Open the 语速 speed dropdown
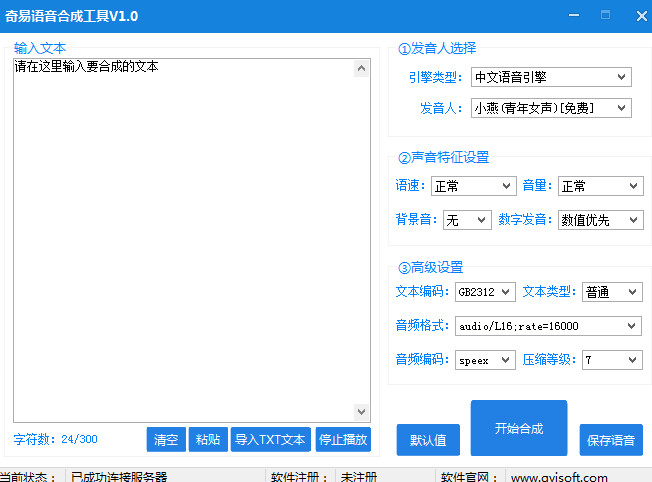Viewport: 652px width, 482px height. 473,187
